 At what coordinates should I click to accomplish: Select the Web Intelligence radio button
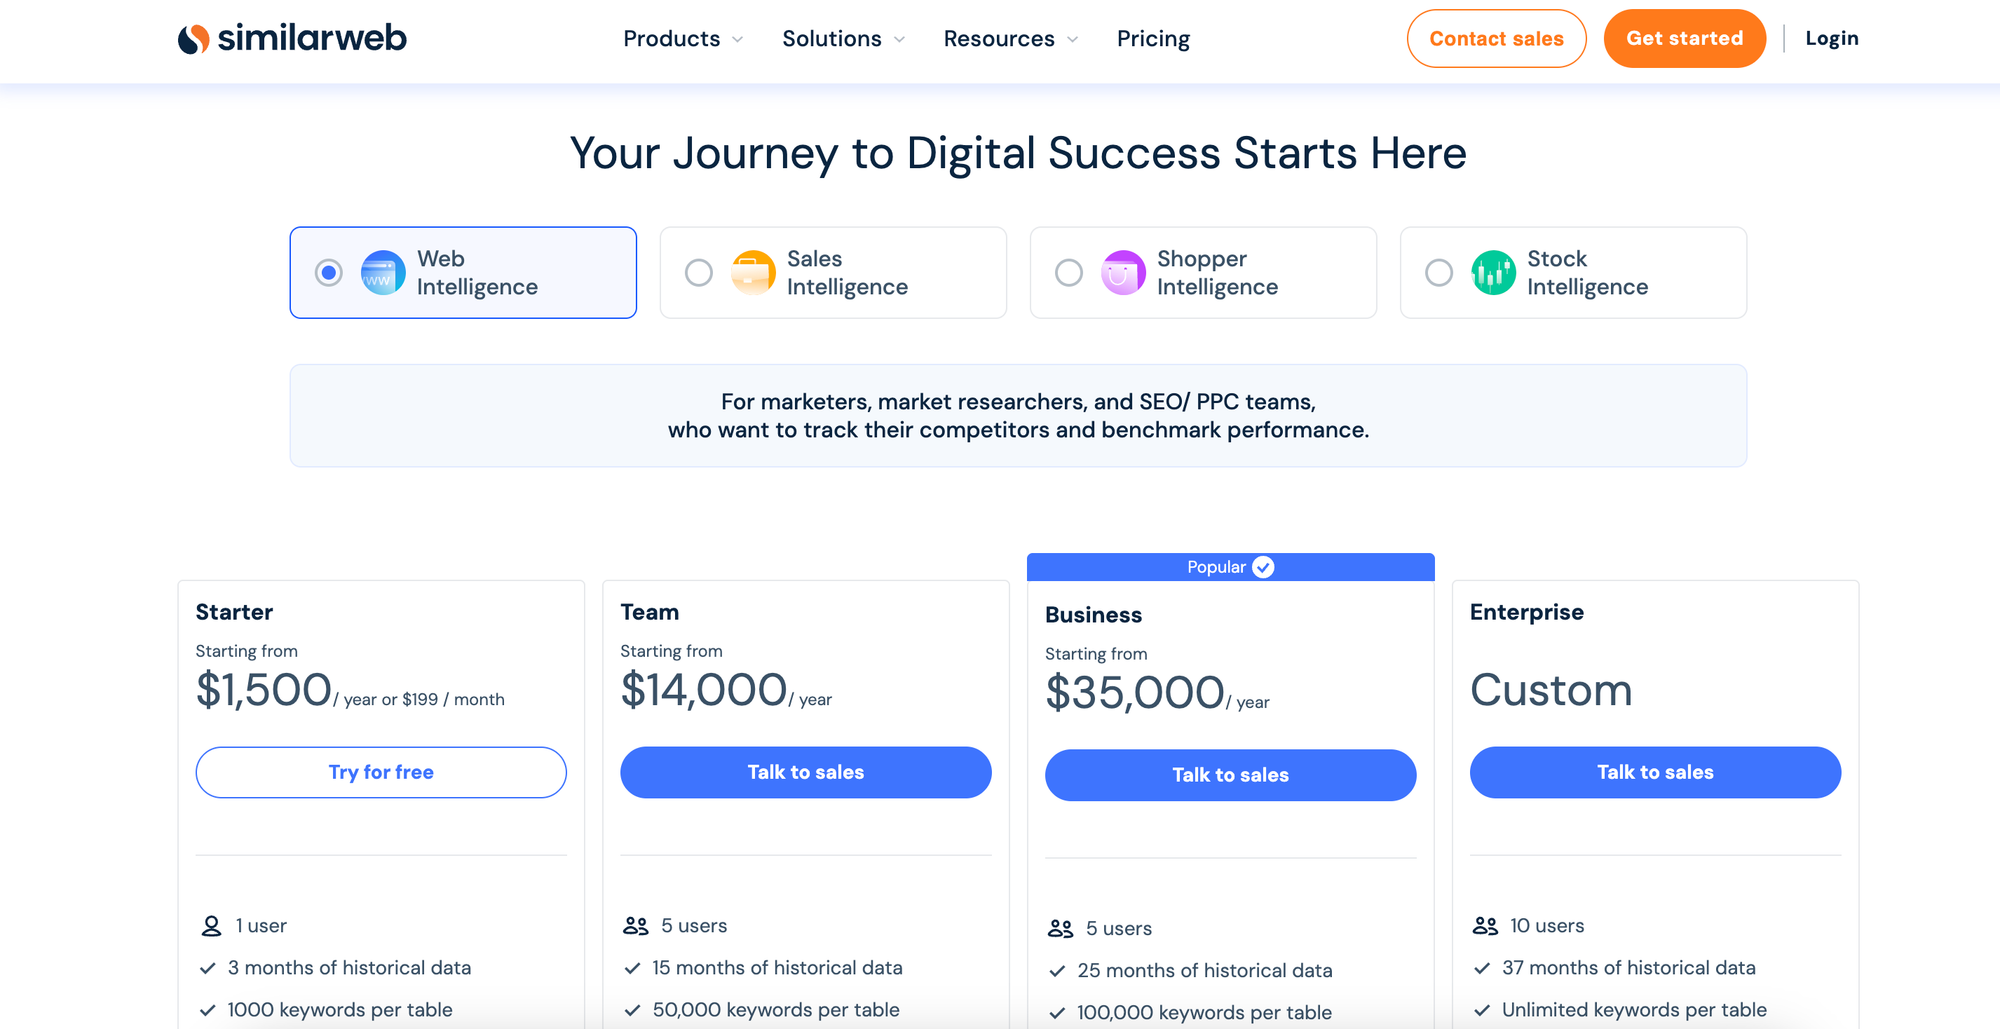click(x=329, y=273)
